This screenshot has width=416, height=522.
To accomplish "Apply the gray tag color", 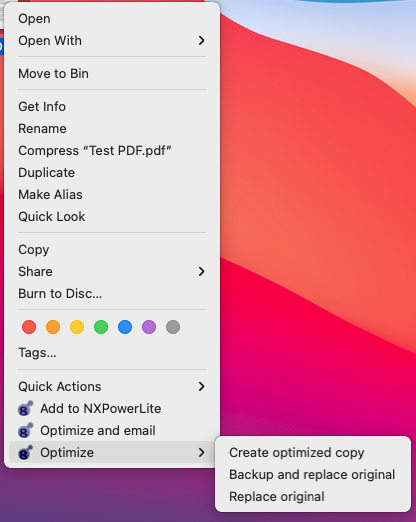I will pyautogui.click(x=173, y=327).
